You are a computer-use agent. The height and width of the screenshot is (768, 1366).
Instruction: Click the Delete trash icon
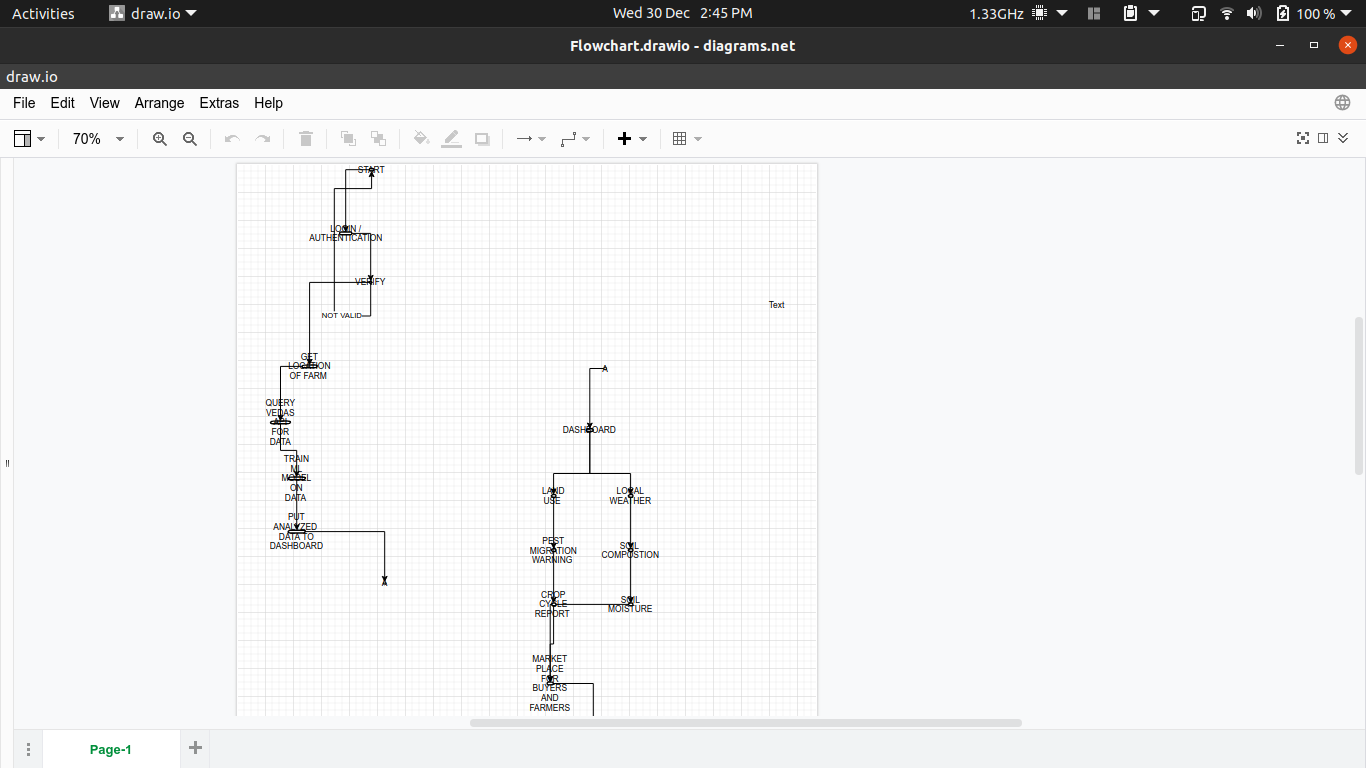point(306,139)
